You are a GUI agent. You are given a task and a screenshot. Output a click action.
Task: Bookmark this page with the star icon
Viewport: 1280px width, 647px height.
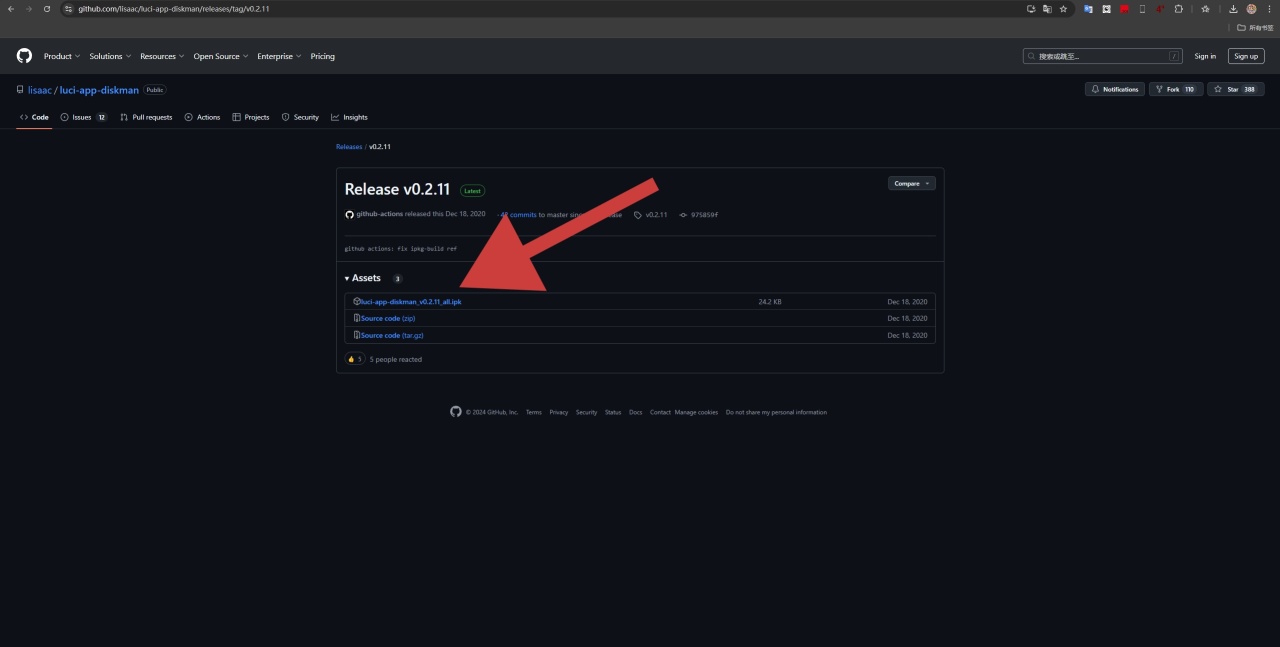click(x=1063, y=9)
